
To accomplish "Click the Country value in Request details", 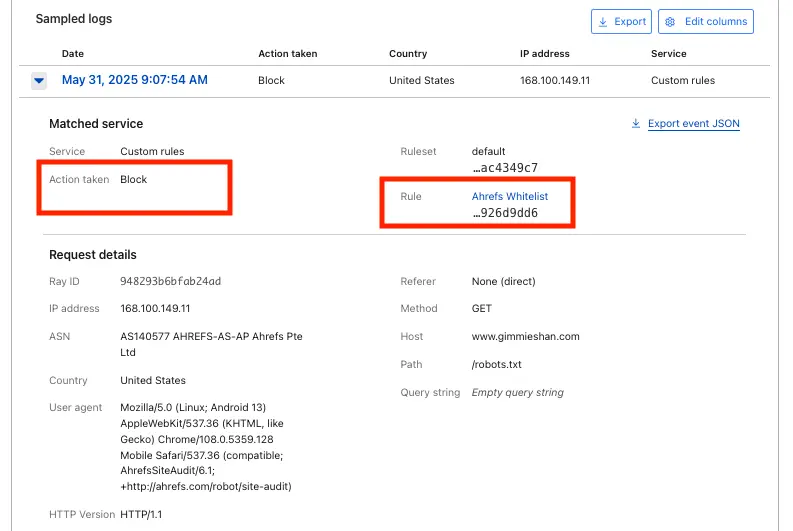I will pyautogui.click(x=153, y=380).
